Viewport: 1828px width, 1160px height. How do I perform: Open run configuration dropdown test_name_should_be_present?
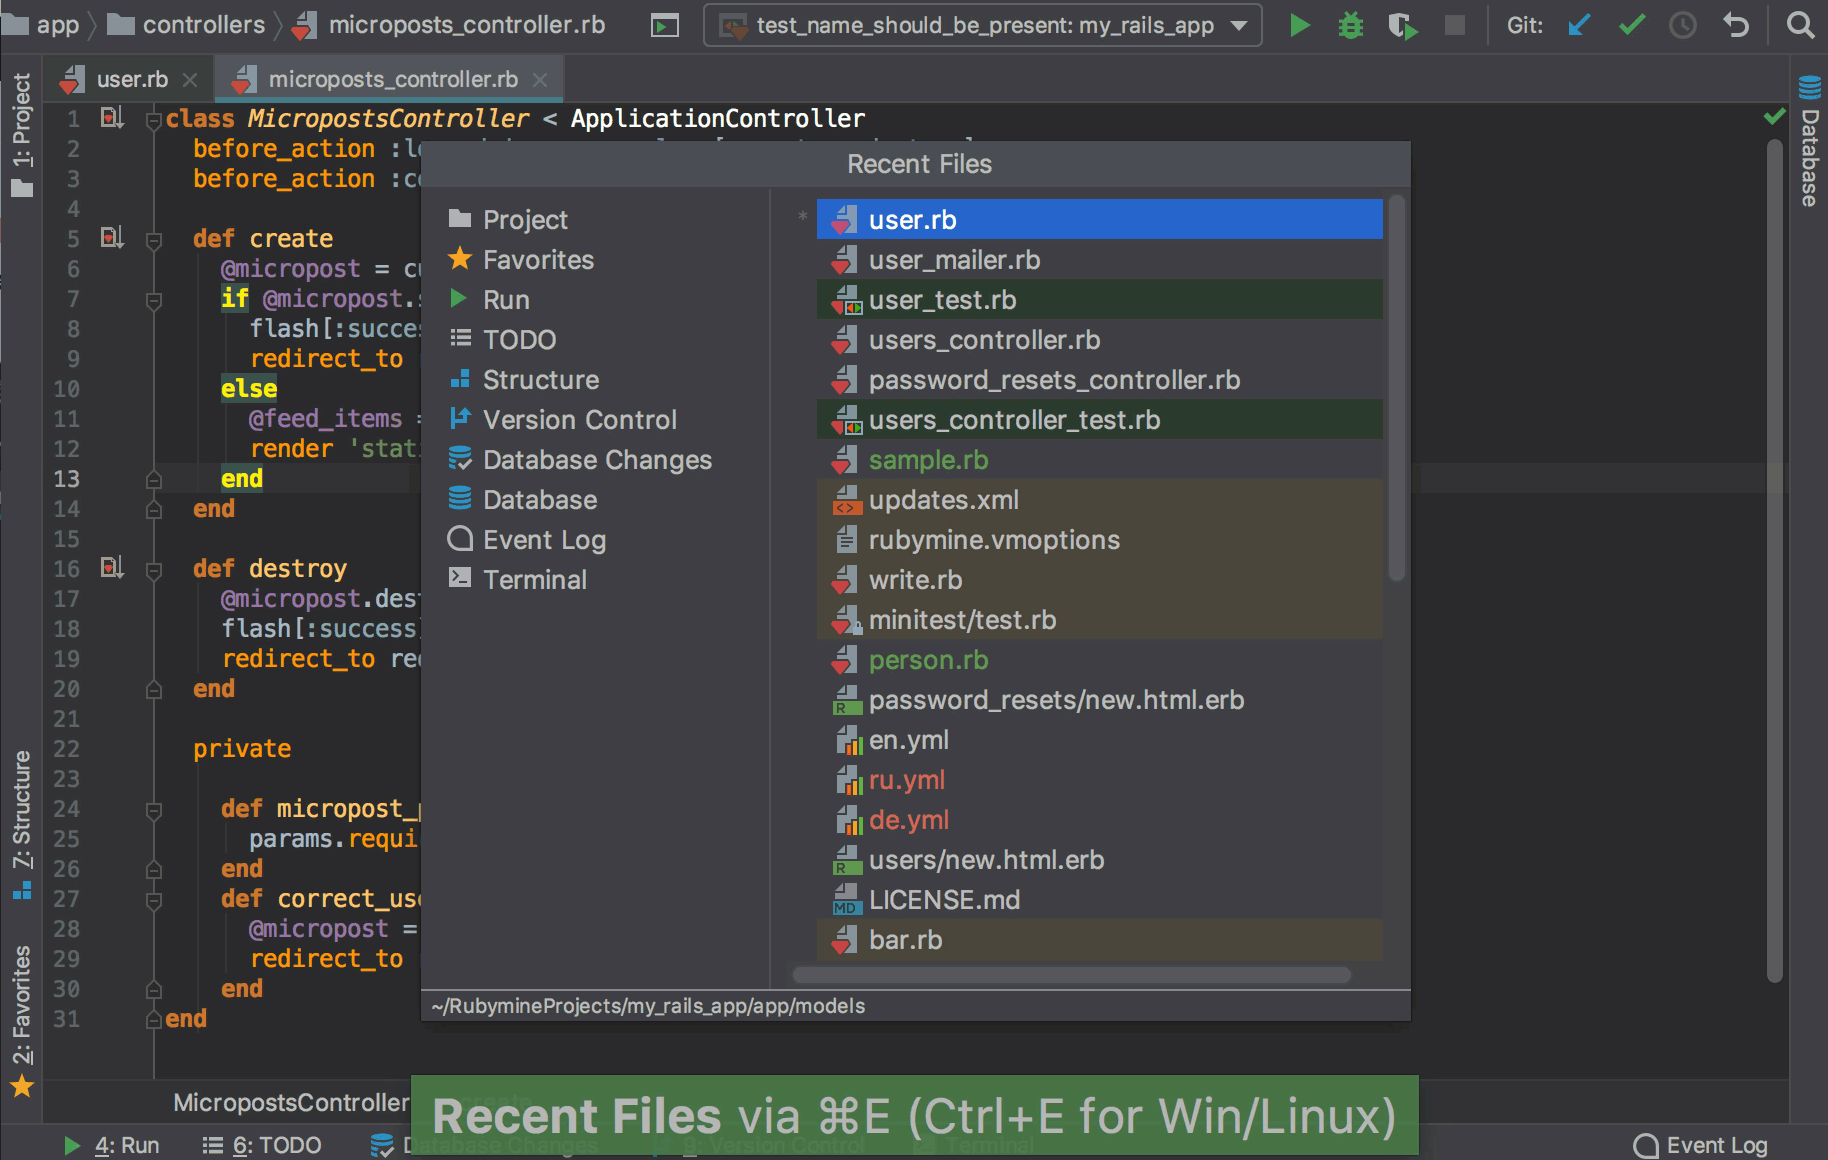click(x=982, y=25)
